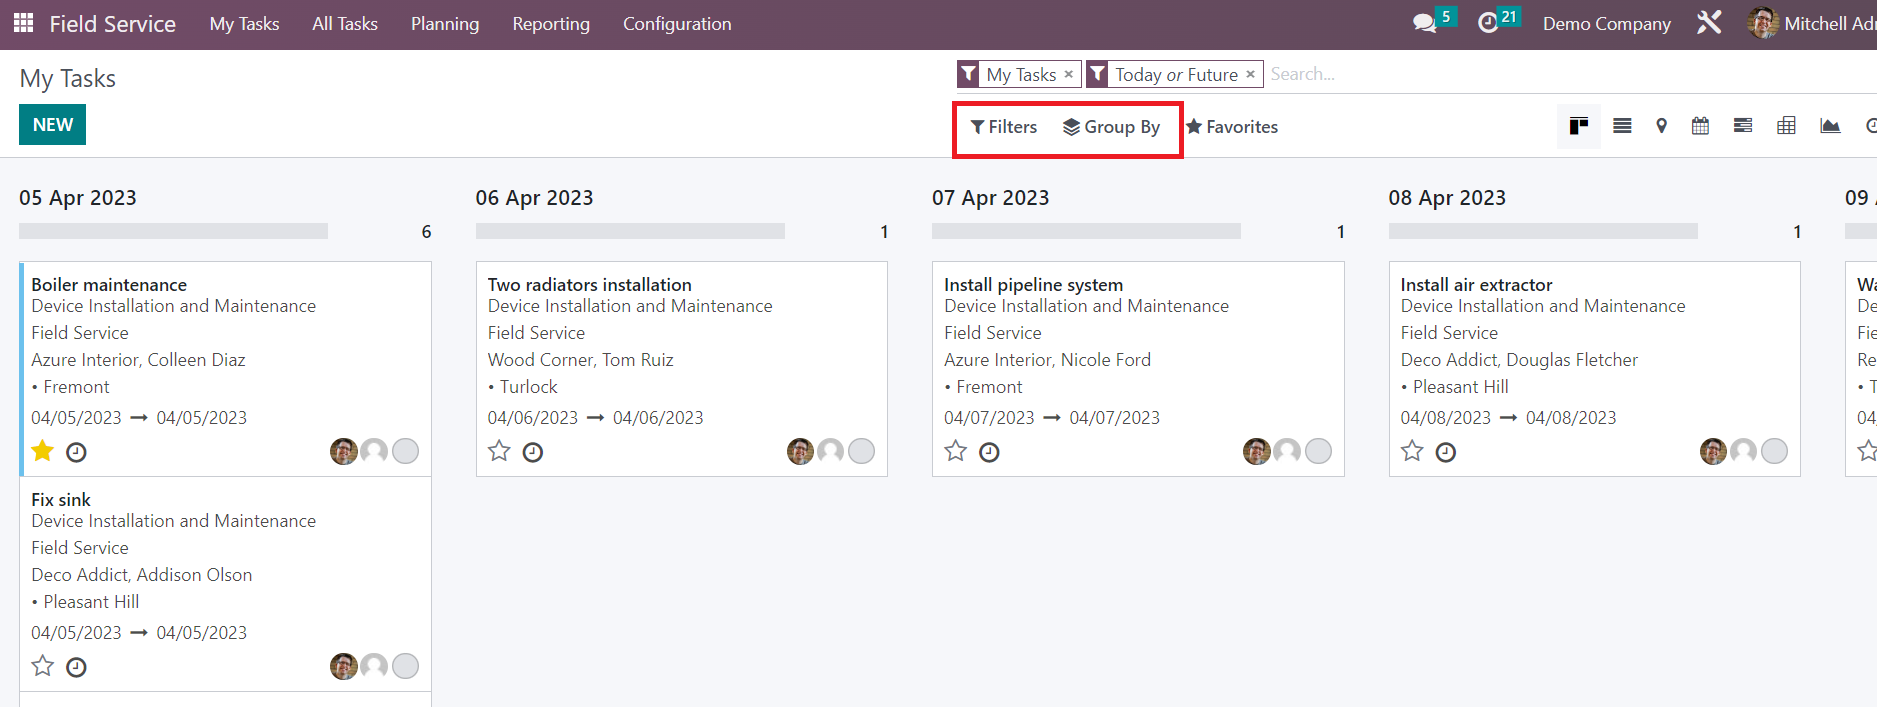This screenshot has height=707, width=1877.
Task: Switch to Map view
Action: tap(1661, 126)
